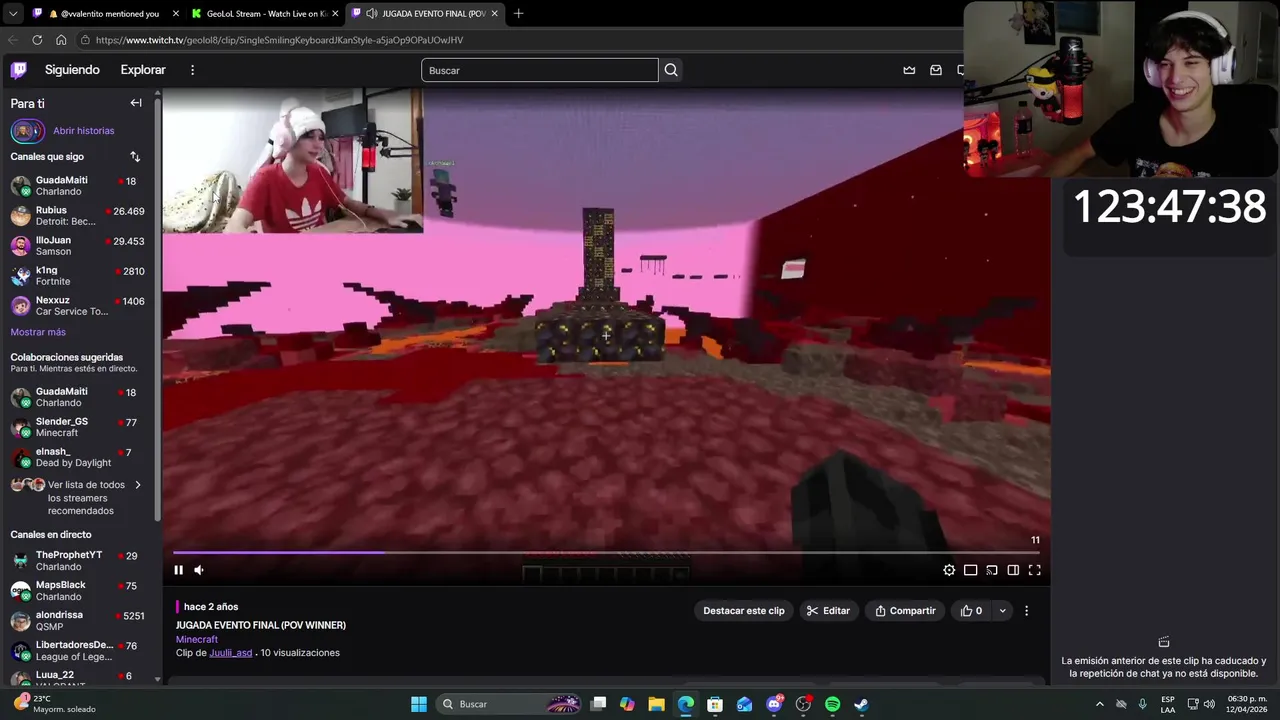1280x720 pixels.
Task: Open the Prime loot crown icon
Action: coord(909,70)
